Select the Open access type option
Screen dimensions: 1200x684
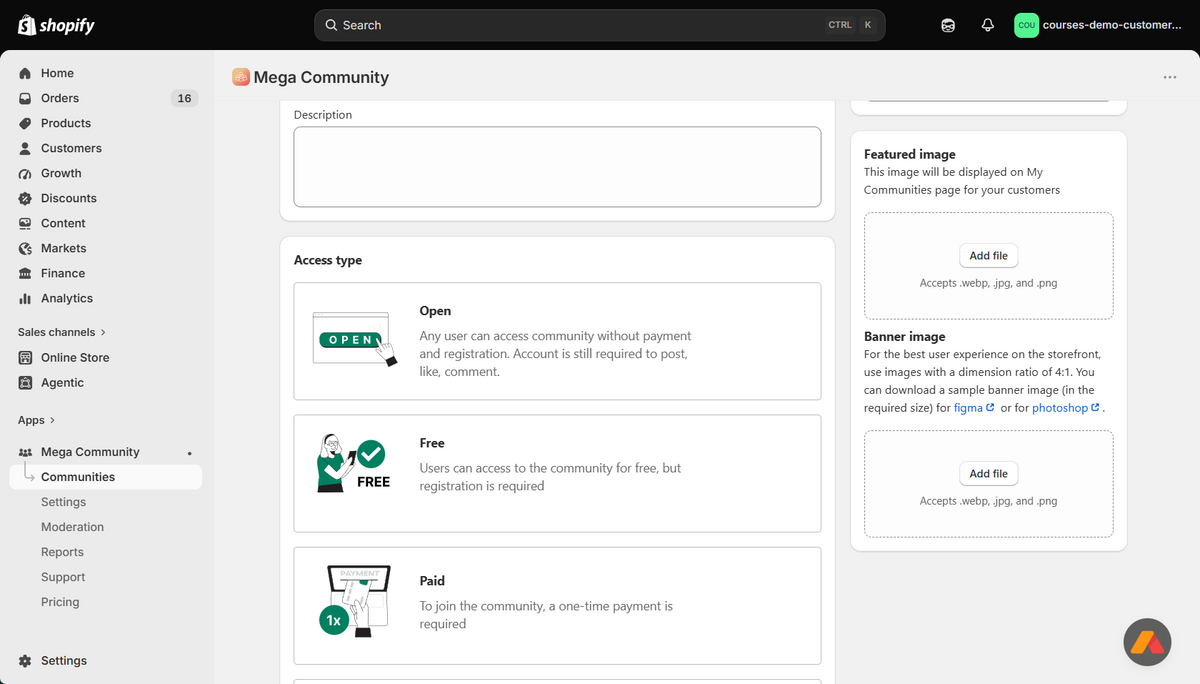click(557, 341)
